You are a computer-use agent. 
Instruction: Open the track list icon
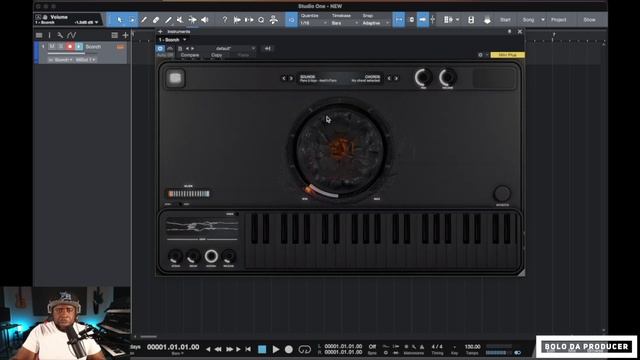pos(39,35)
